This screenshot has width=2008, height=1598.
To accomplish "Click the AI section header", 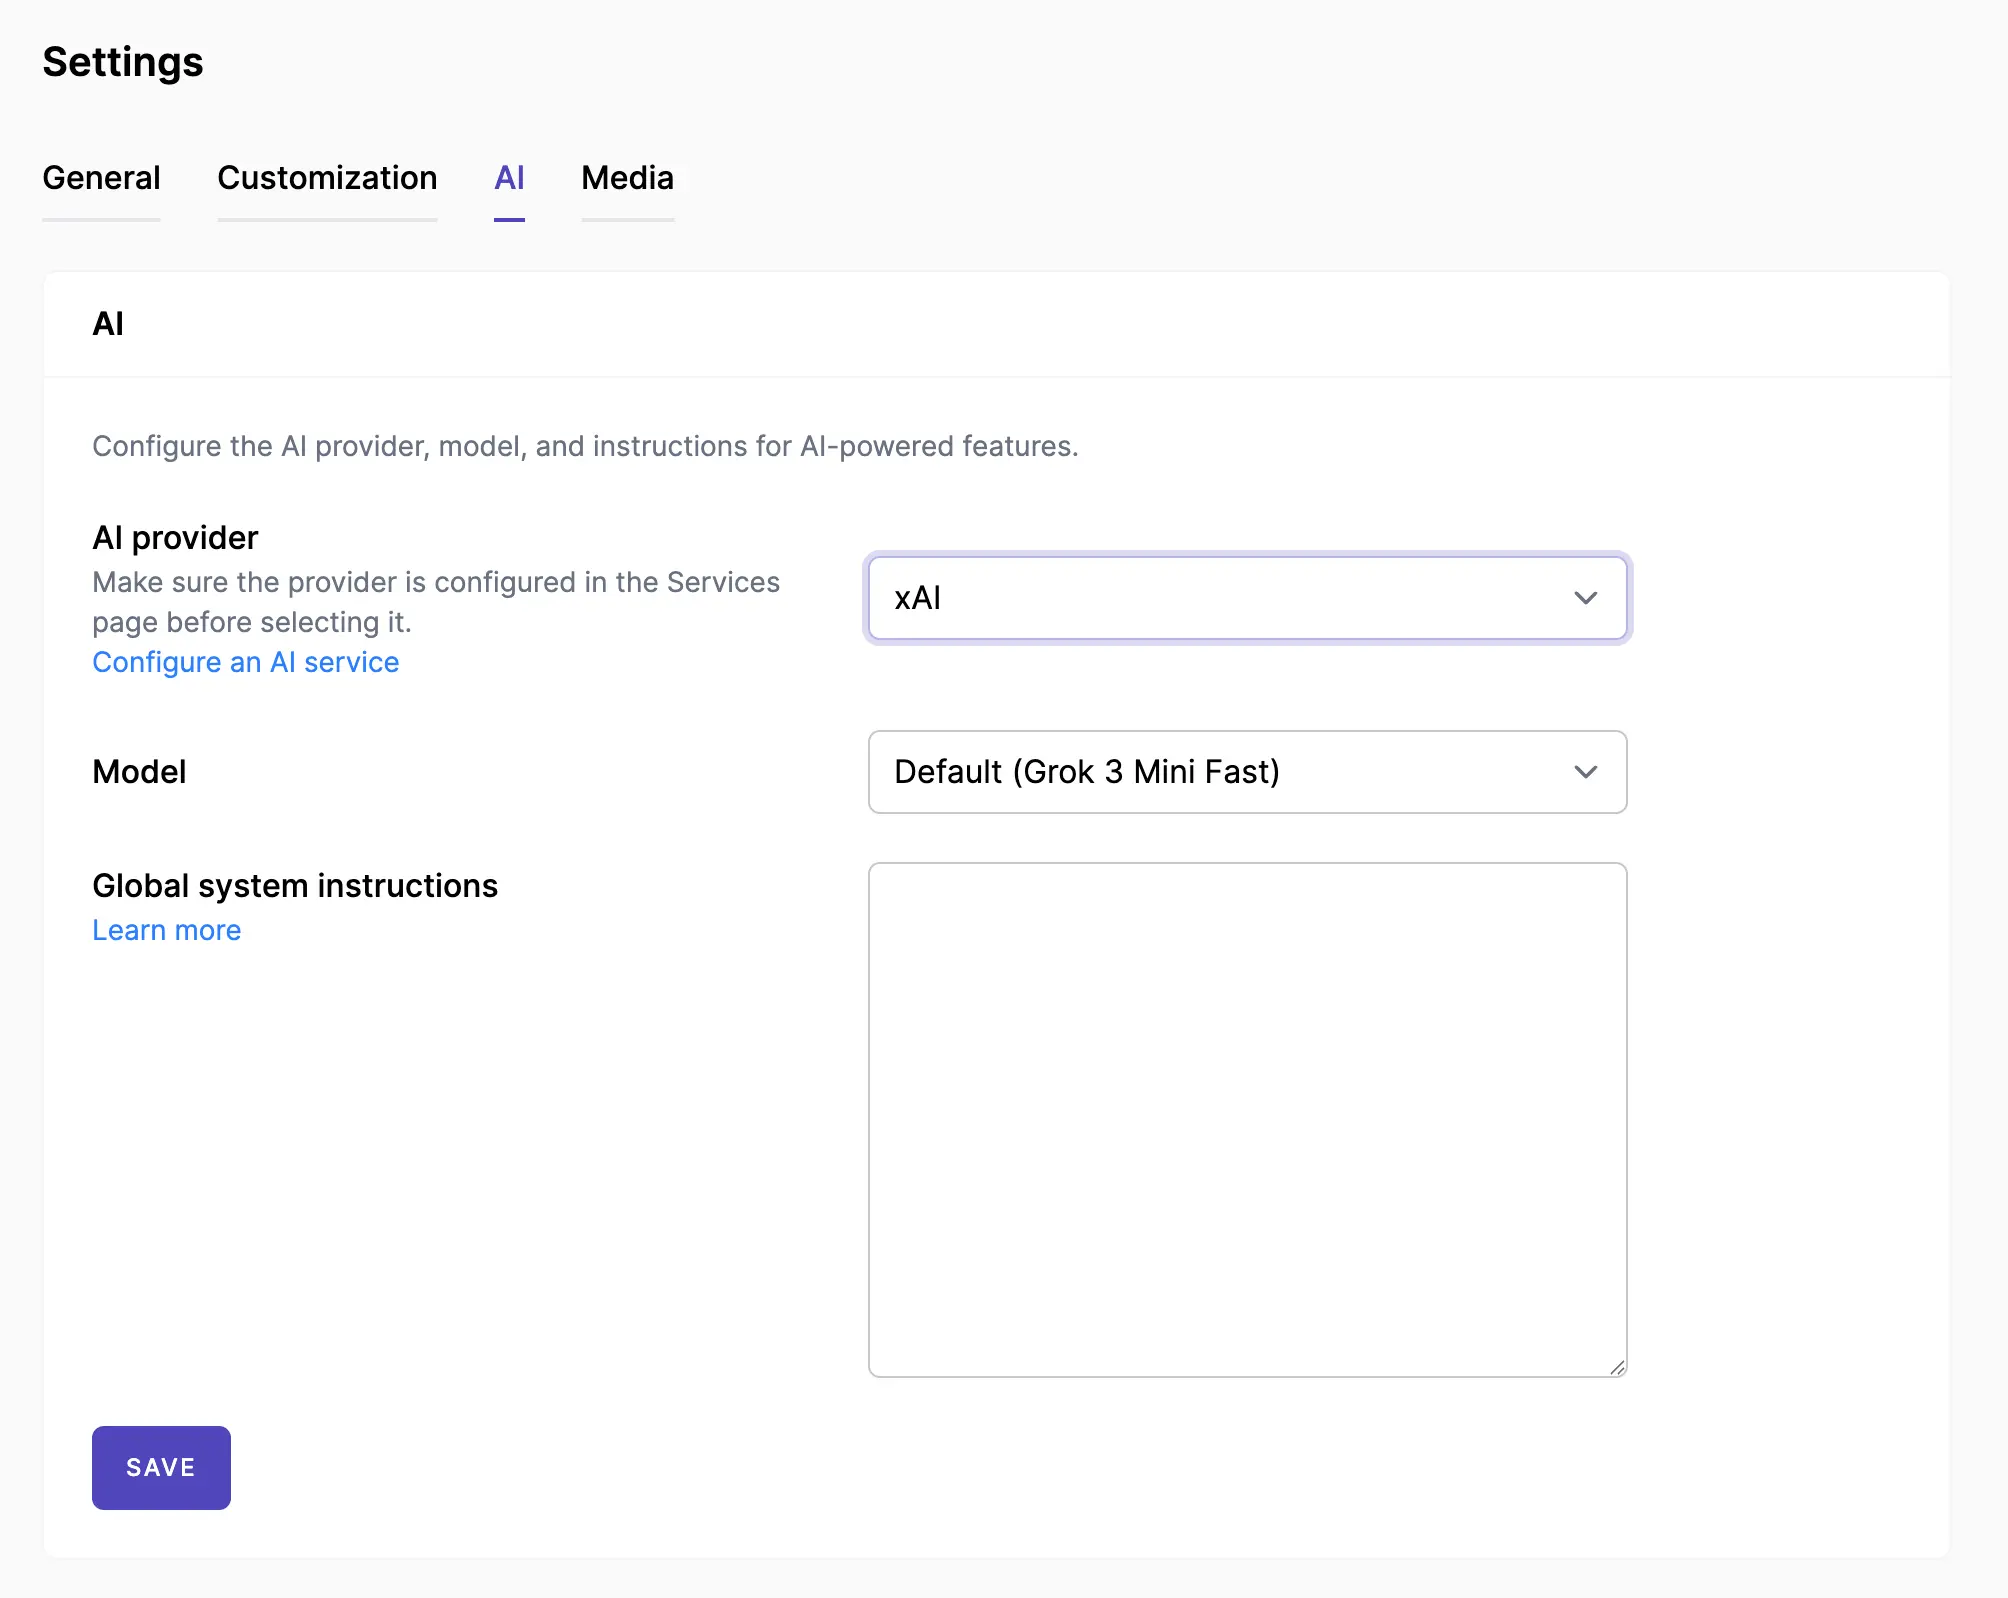I will pyautogui.click(x=109, y=322).
